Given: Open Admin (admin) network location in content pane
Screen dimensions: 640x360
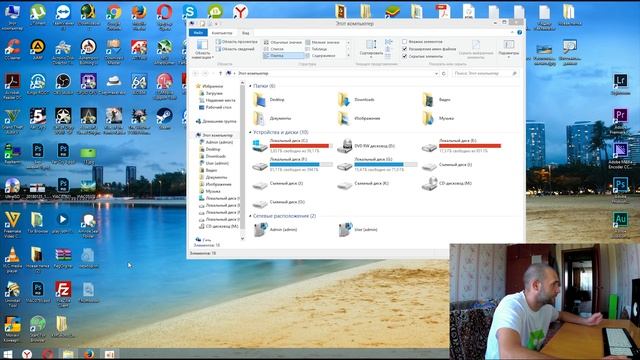Looking at the screenshot, I should click(275, 230).
